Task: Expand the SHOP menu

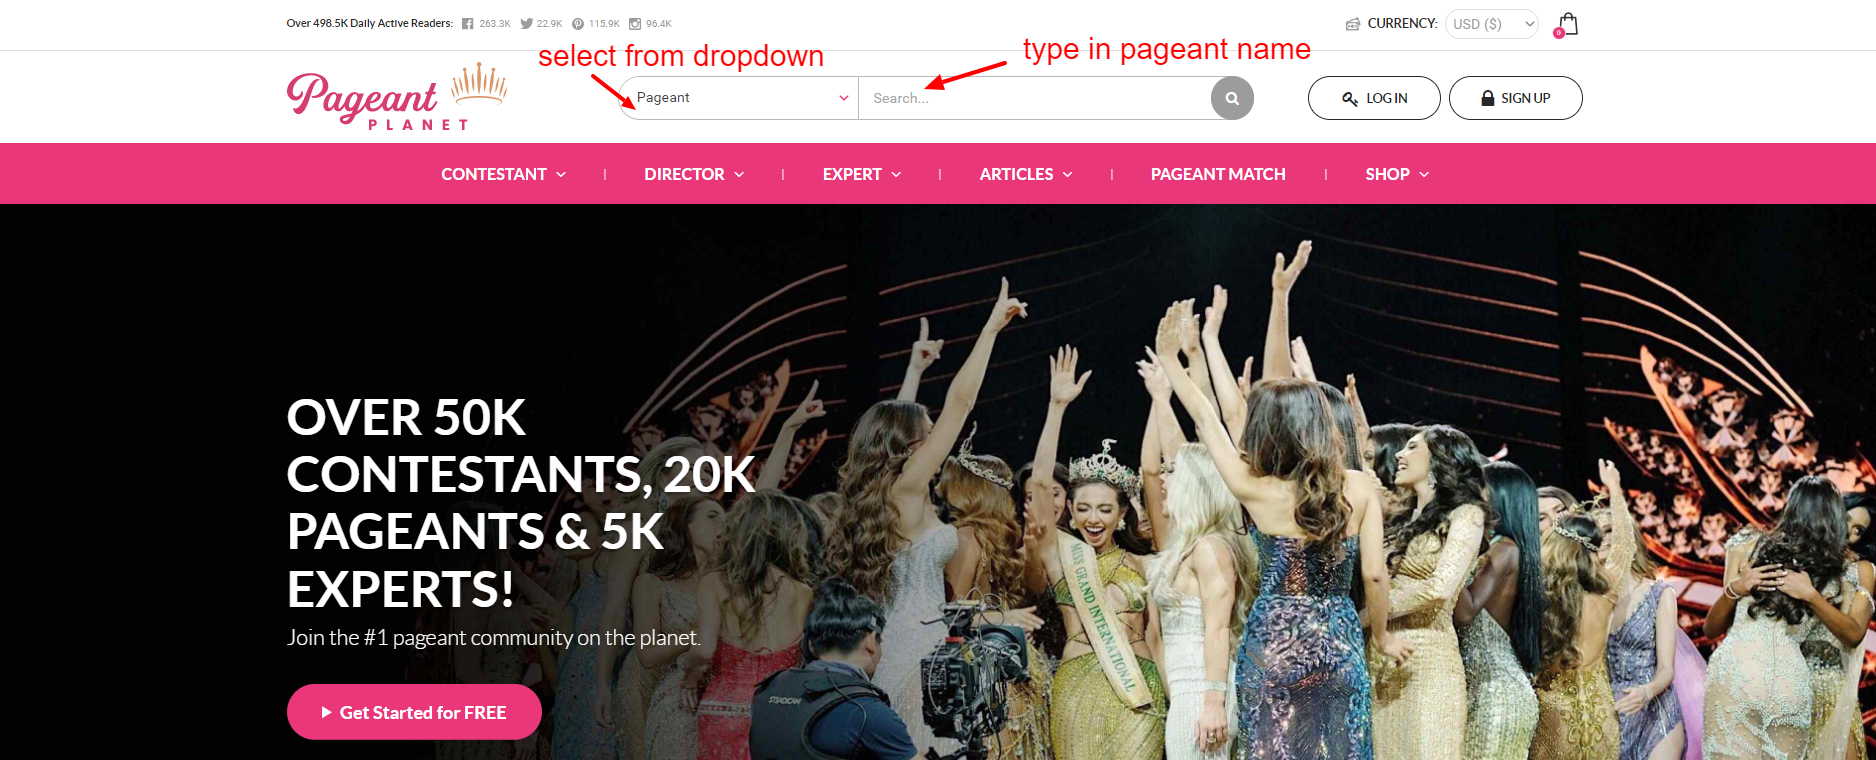Action: 1397,174
